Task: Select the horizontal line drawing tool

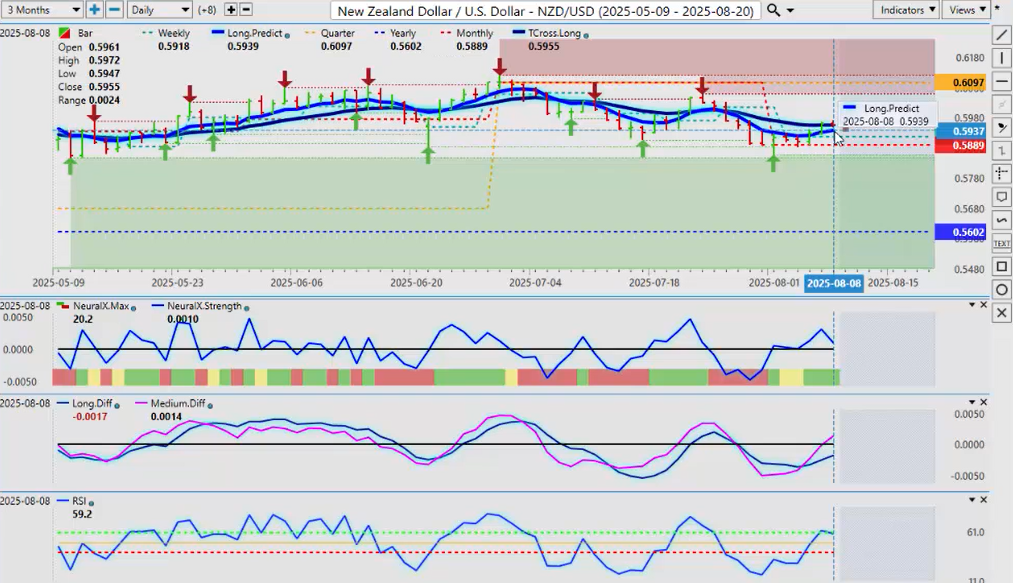Action: pyautogui.click(x=1002, y=81)
